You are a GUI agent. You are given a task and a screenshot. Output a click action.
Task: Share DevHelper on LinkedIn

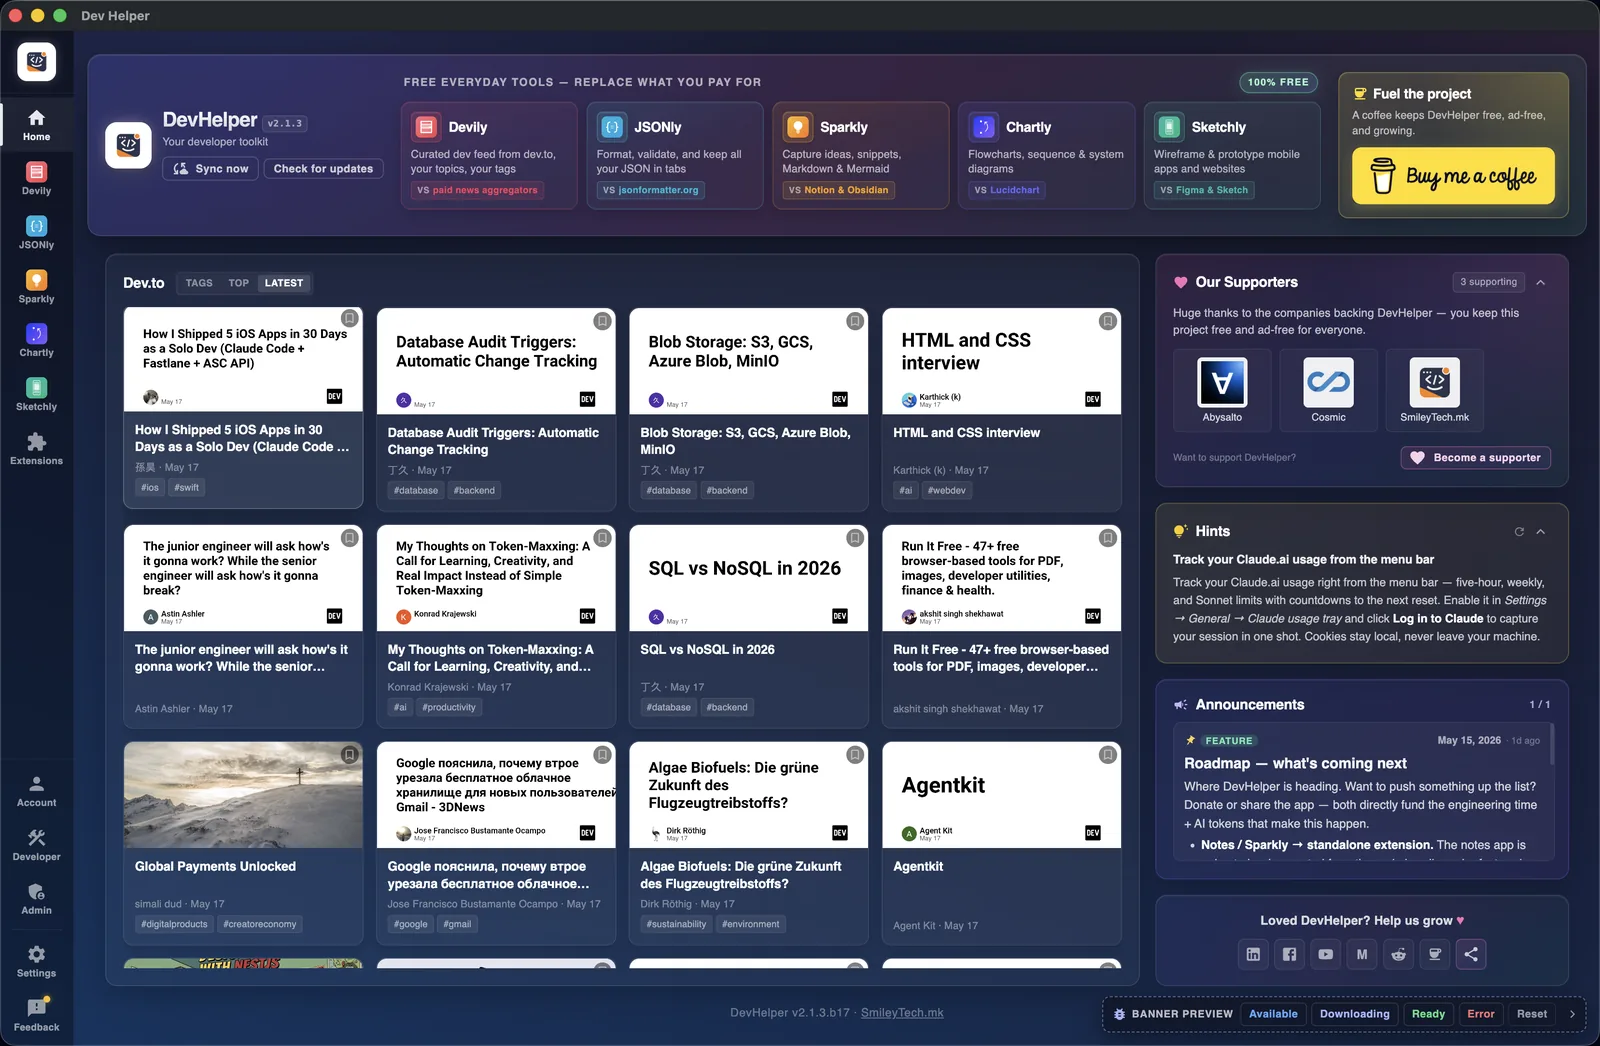tap(1253, 954)
